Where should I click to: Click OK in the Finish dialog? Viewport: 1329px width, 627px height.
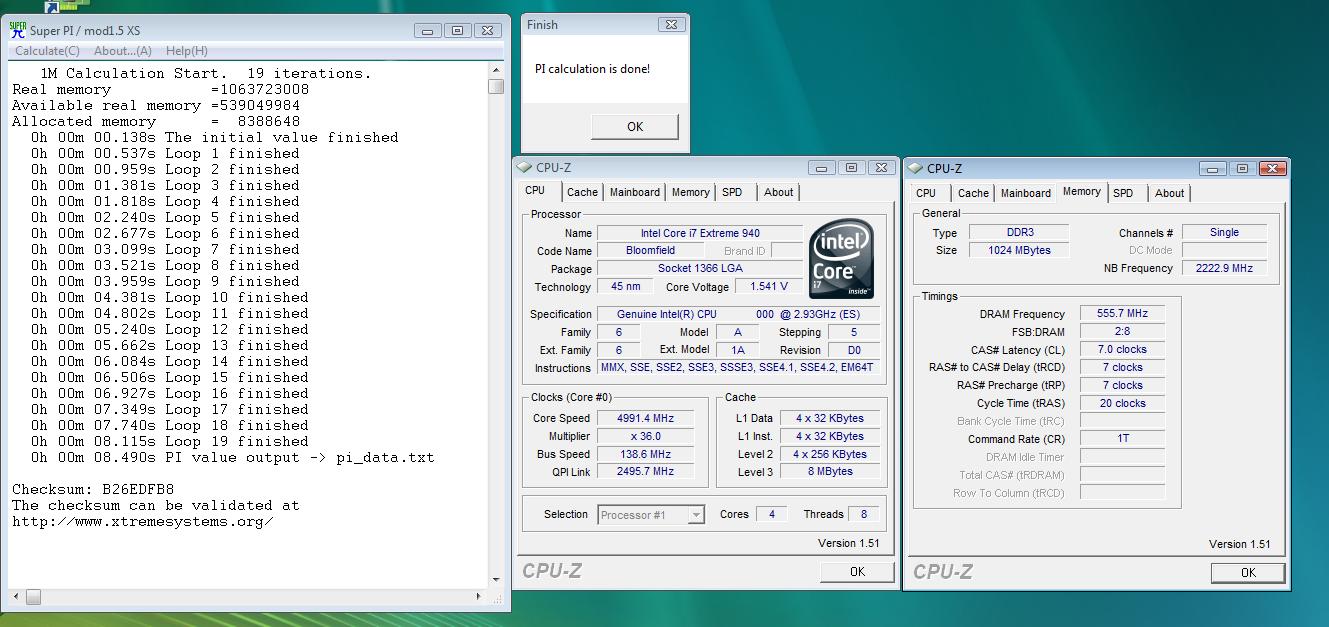635,126
